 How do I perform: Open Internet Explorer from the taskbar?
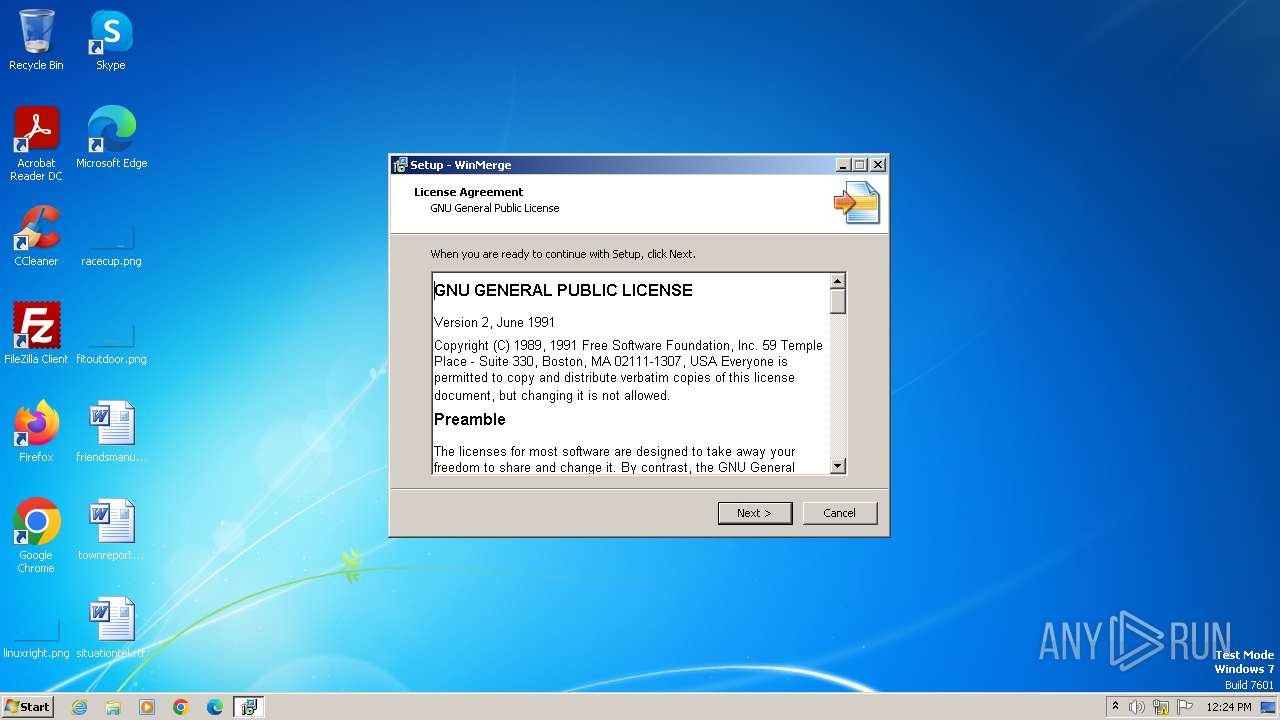point(79,707)
